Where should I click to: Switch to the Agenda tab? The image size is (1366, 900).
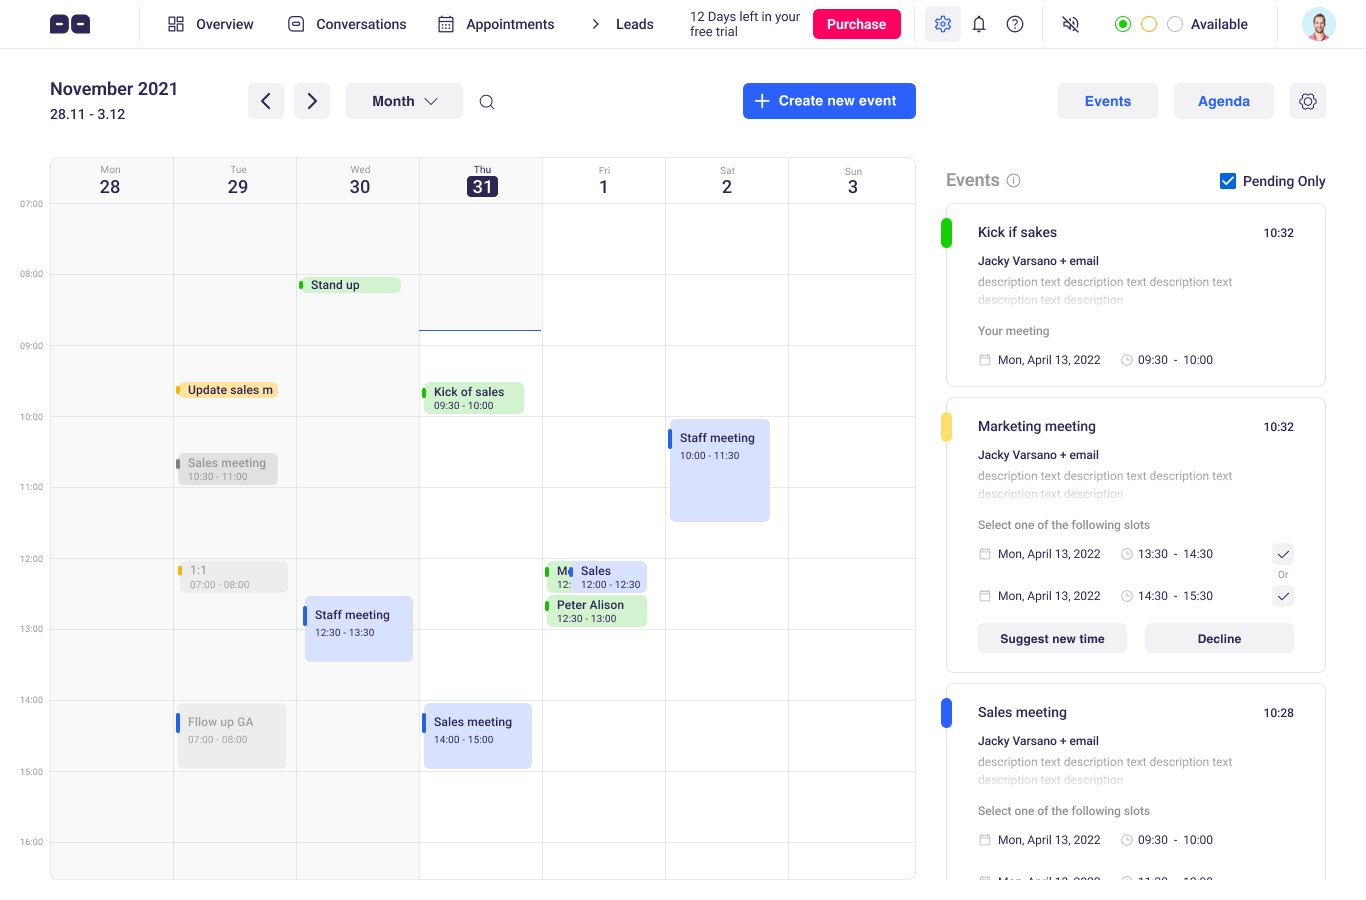1223,101
